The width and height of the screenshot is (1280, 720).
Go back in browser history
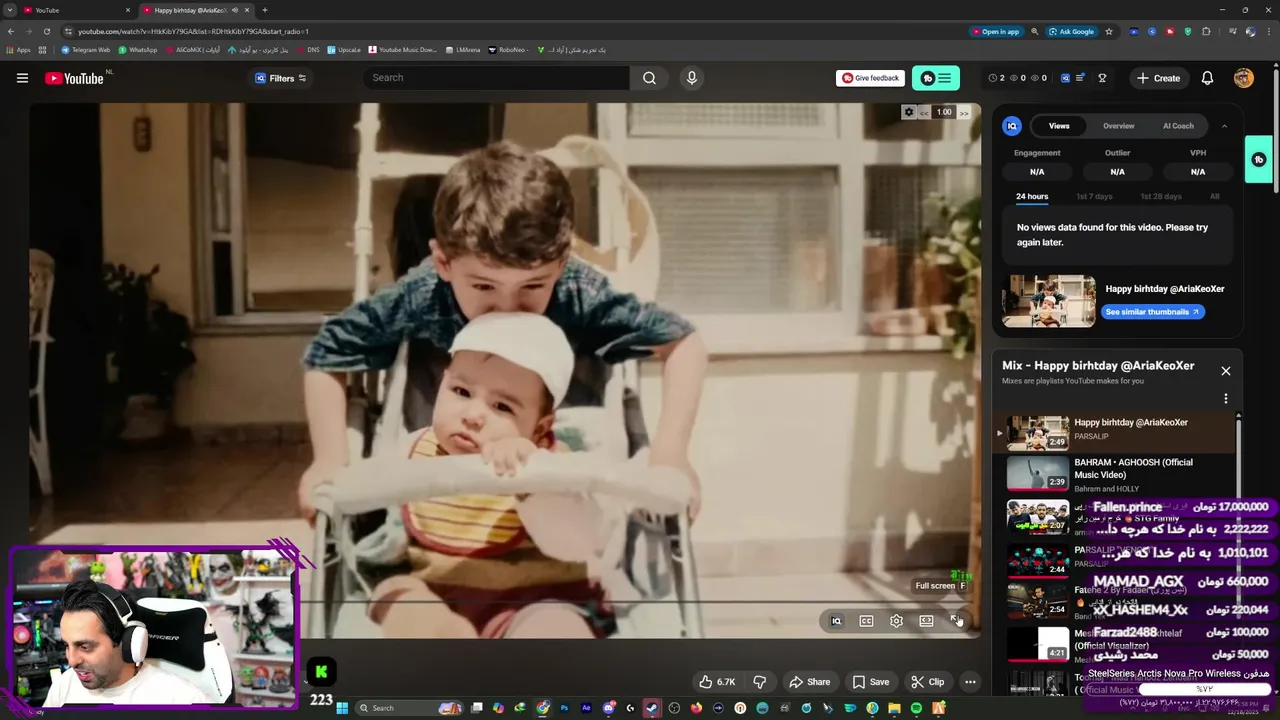pos(11,31)
